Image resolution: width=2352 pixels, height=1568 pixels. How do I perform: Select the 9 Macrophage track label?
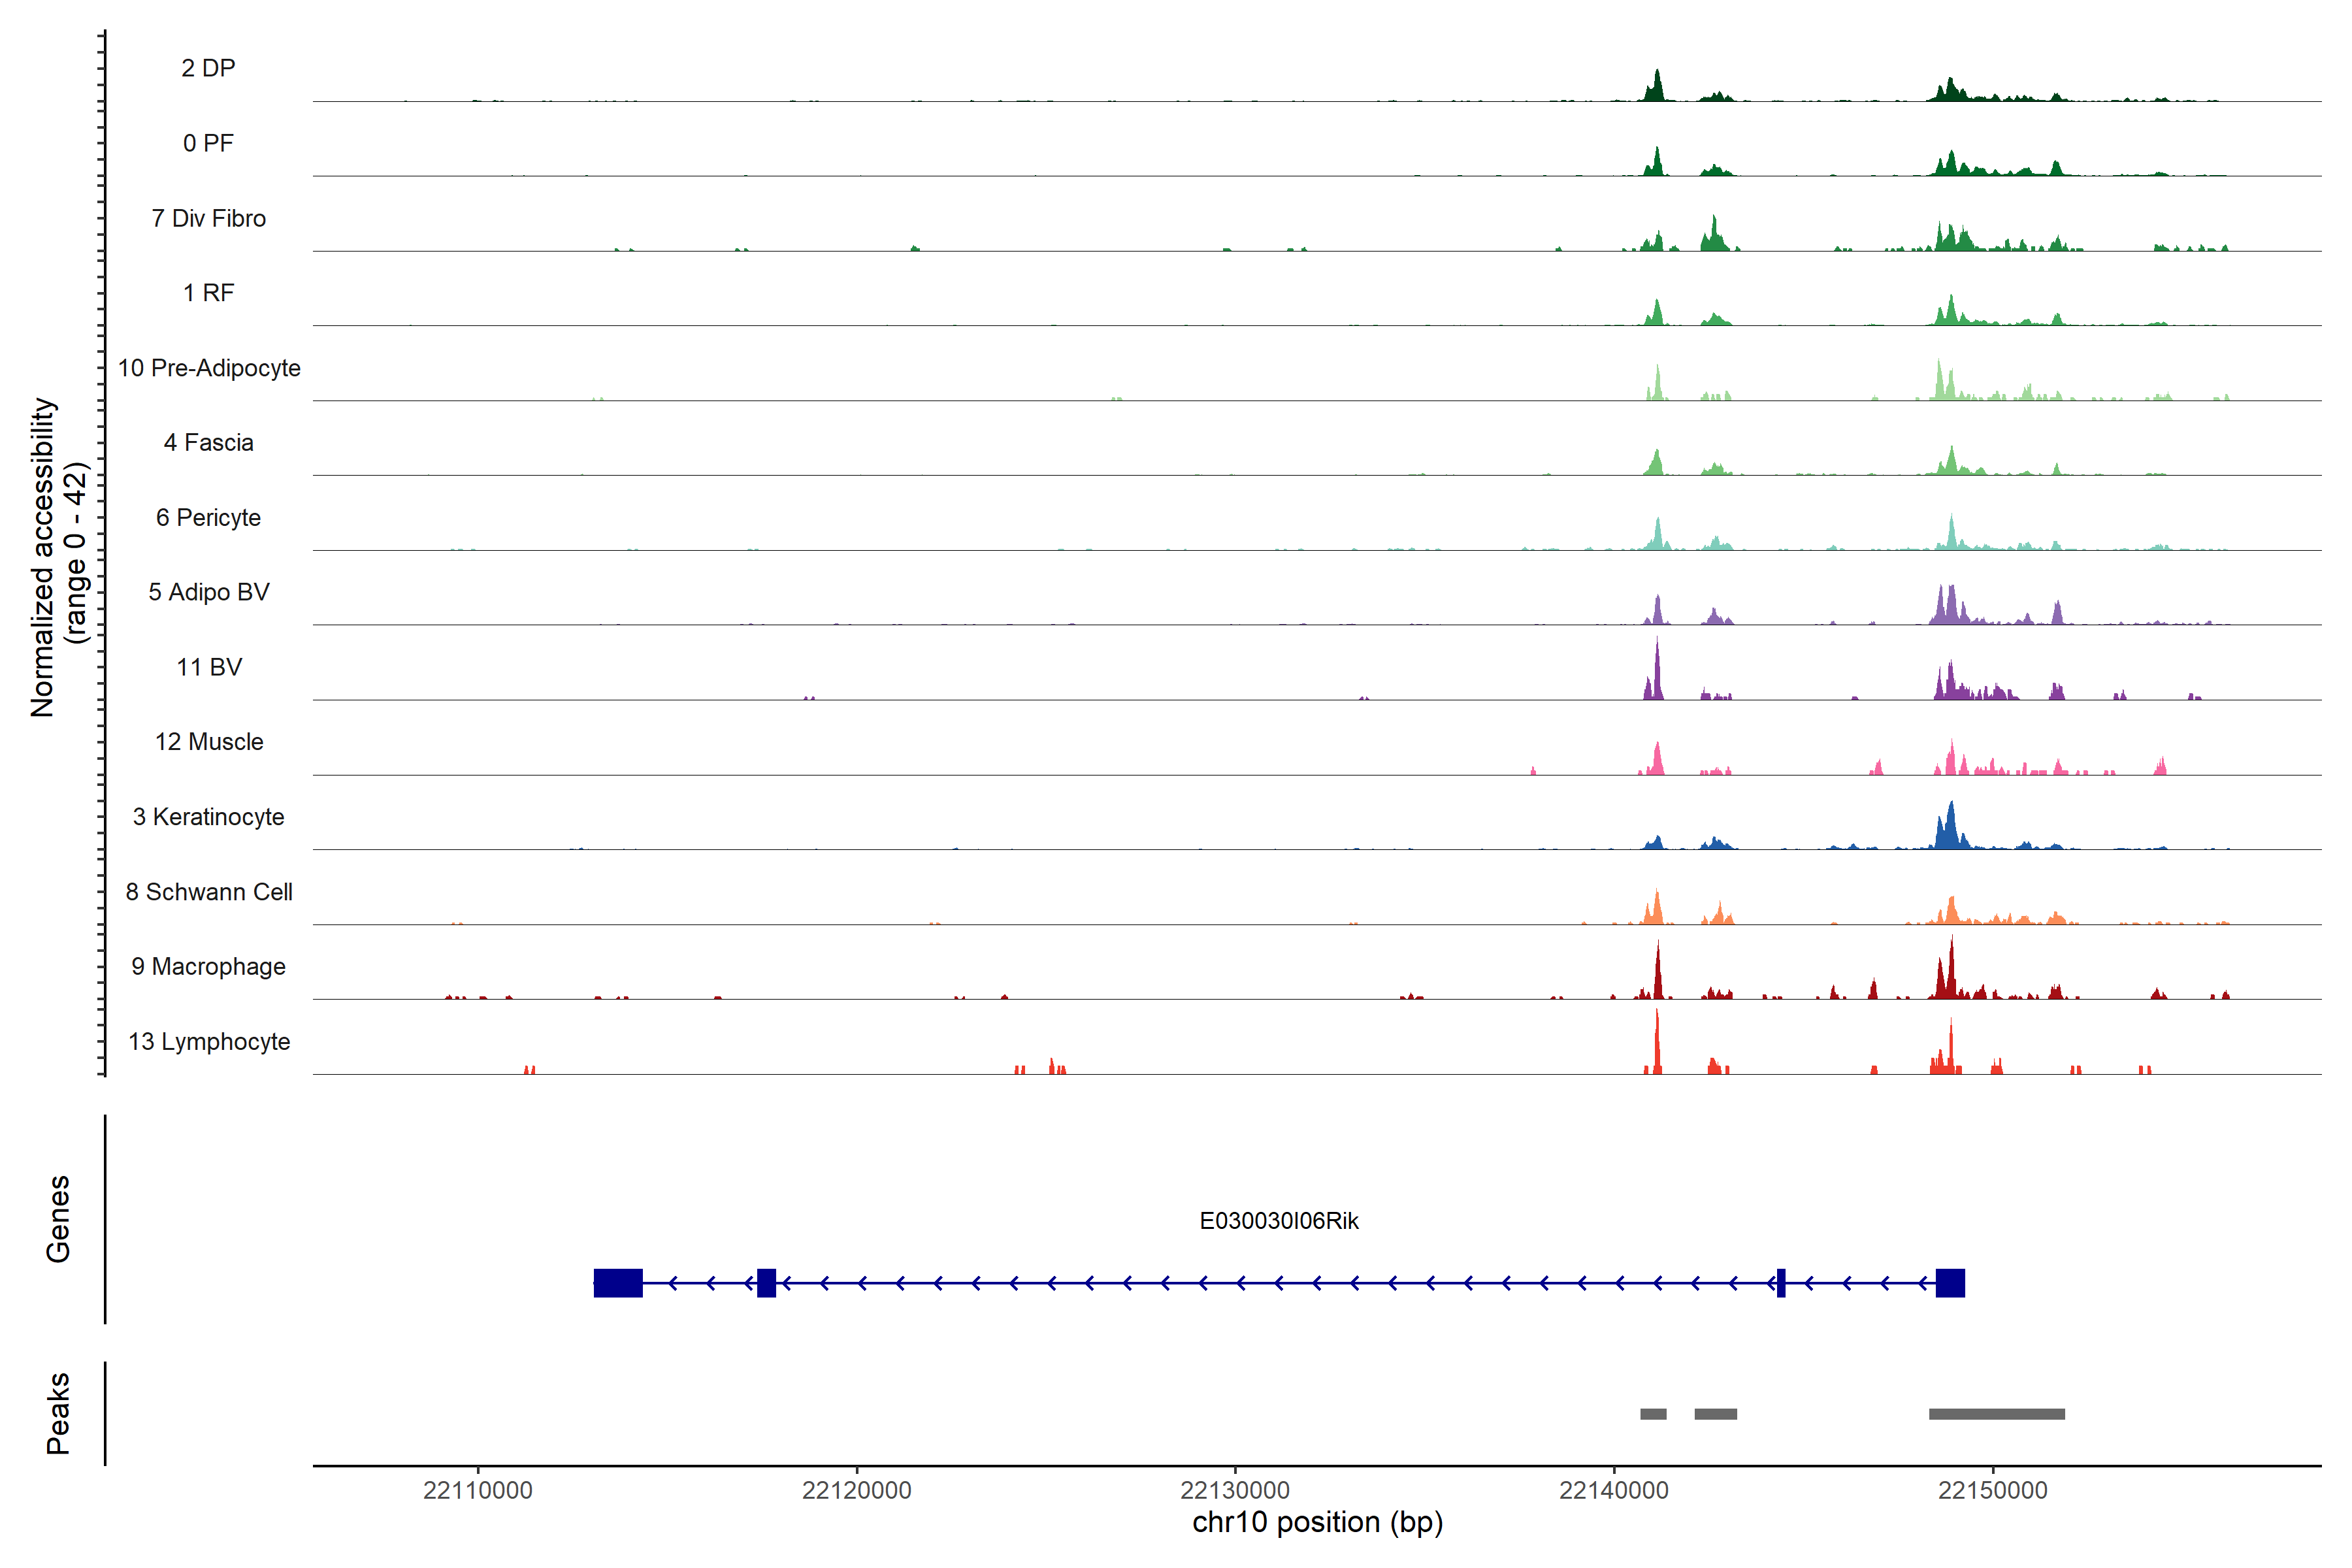[x=208, y=966]
